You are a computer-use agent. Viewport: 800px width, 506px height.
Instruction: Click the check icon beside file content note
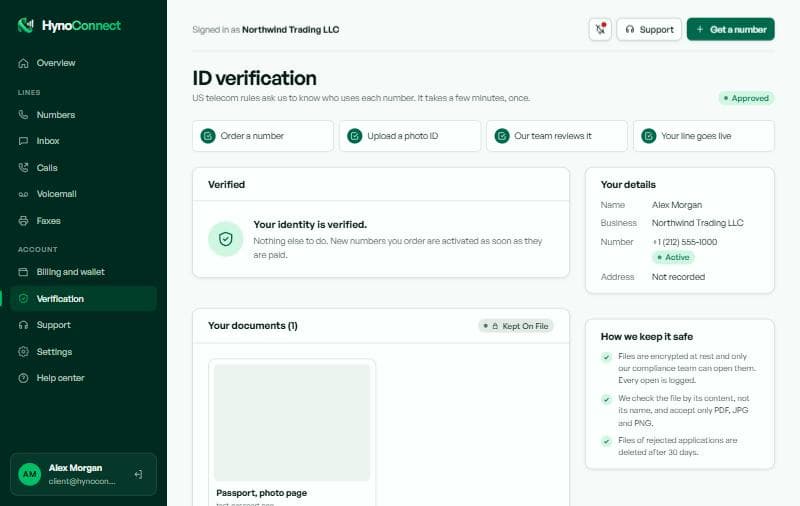[606, 399]
